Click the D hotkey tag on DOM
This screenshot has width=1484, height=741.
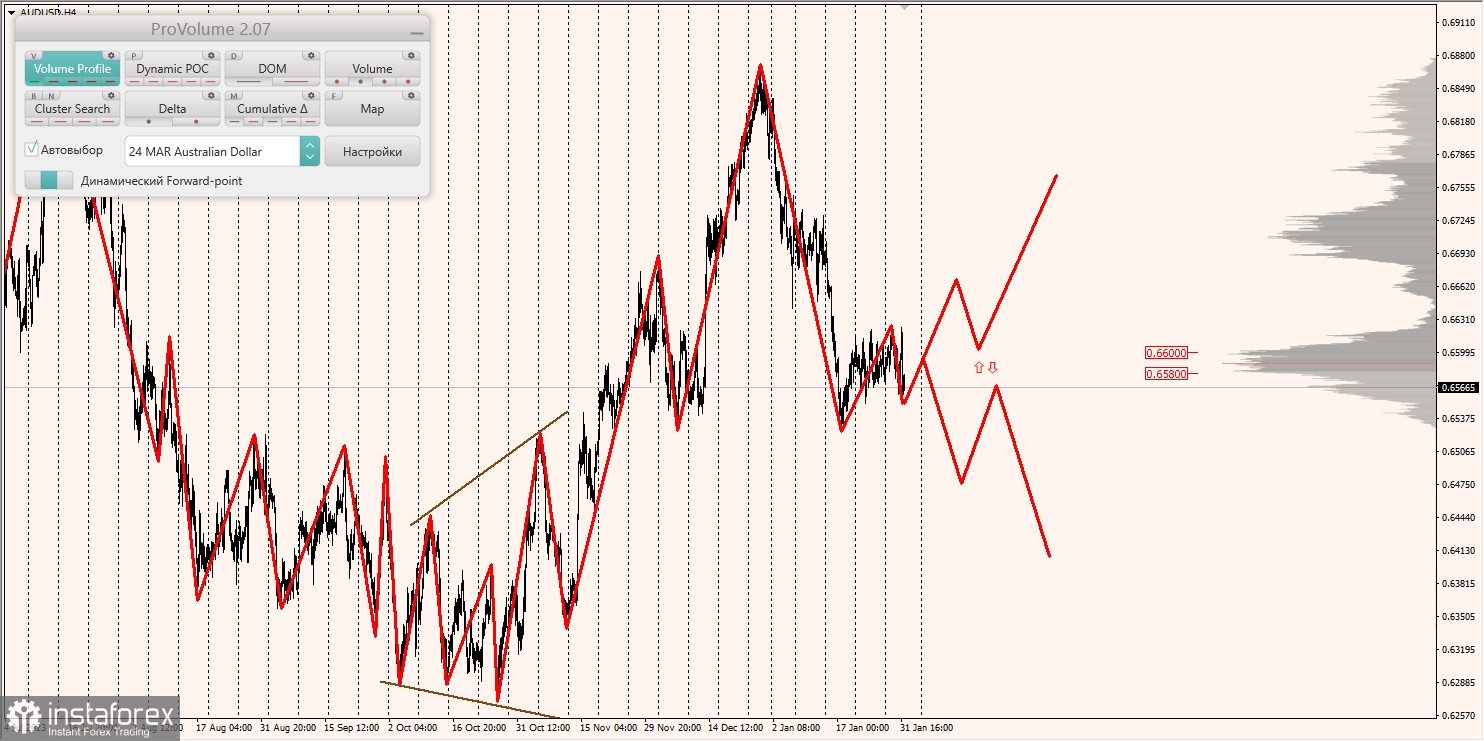(x=234, y=56)
